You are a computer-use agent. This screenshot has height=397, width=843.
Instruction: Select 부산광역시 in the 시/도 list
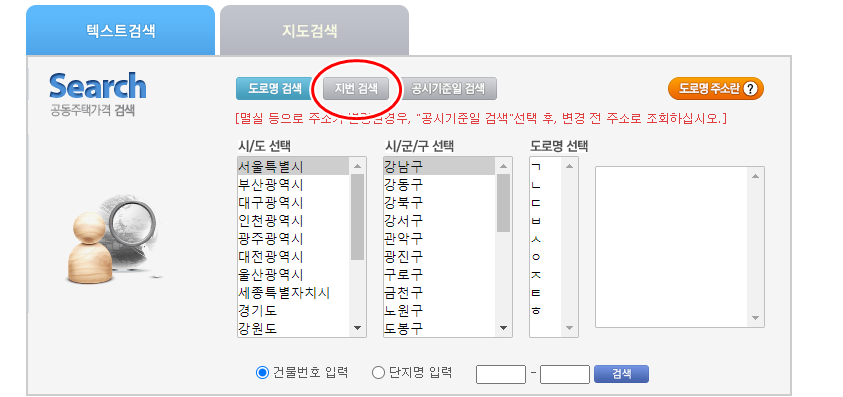[294, 185]
